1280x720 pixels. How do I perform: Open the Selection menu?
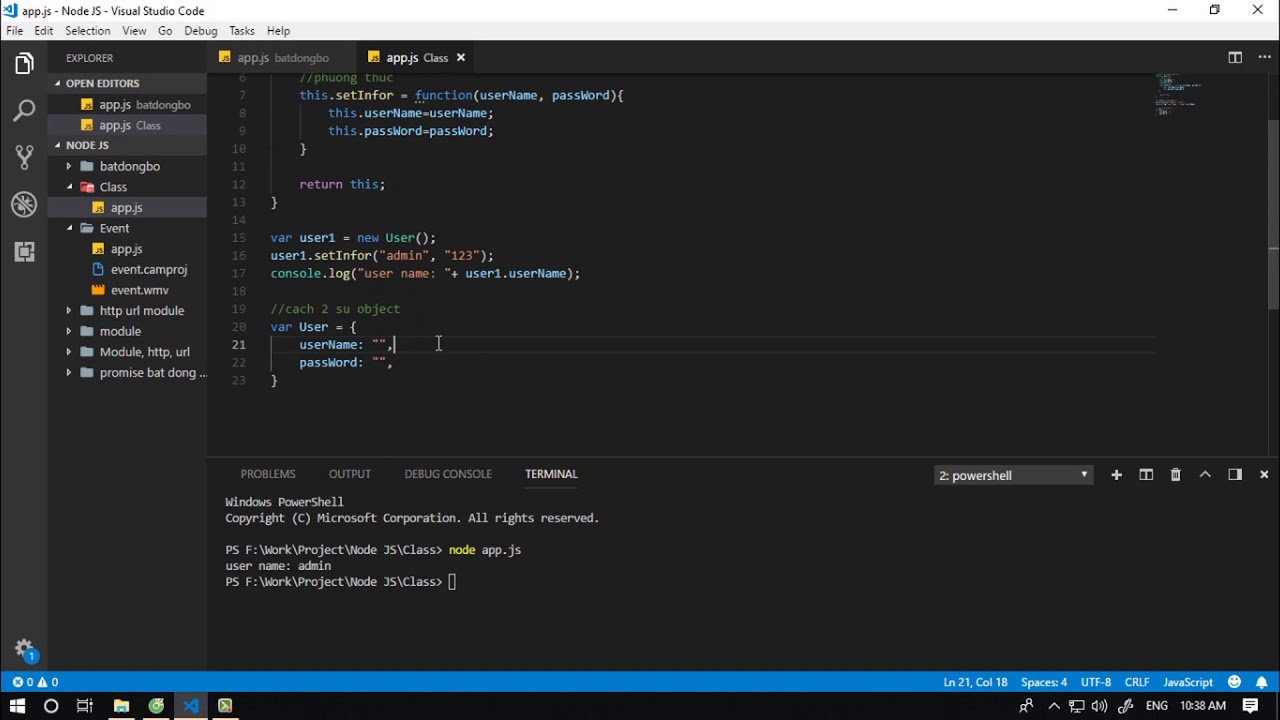click(88, 31)
